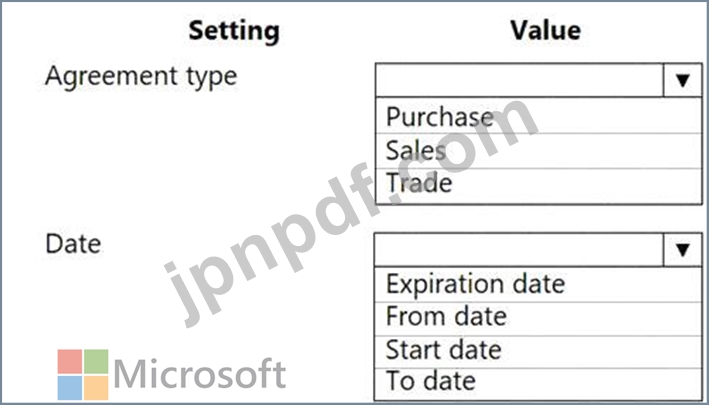
Task: Choose Sales in the Agreement type list
Action: click(x=416, y=150)
